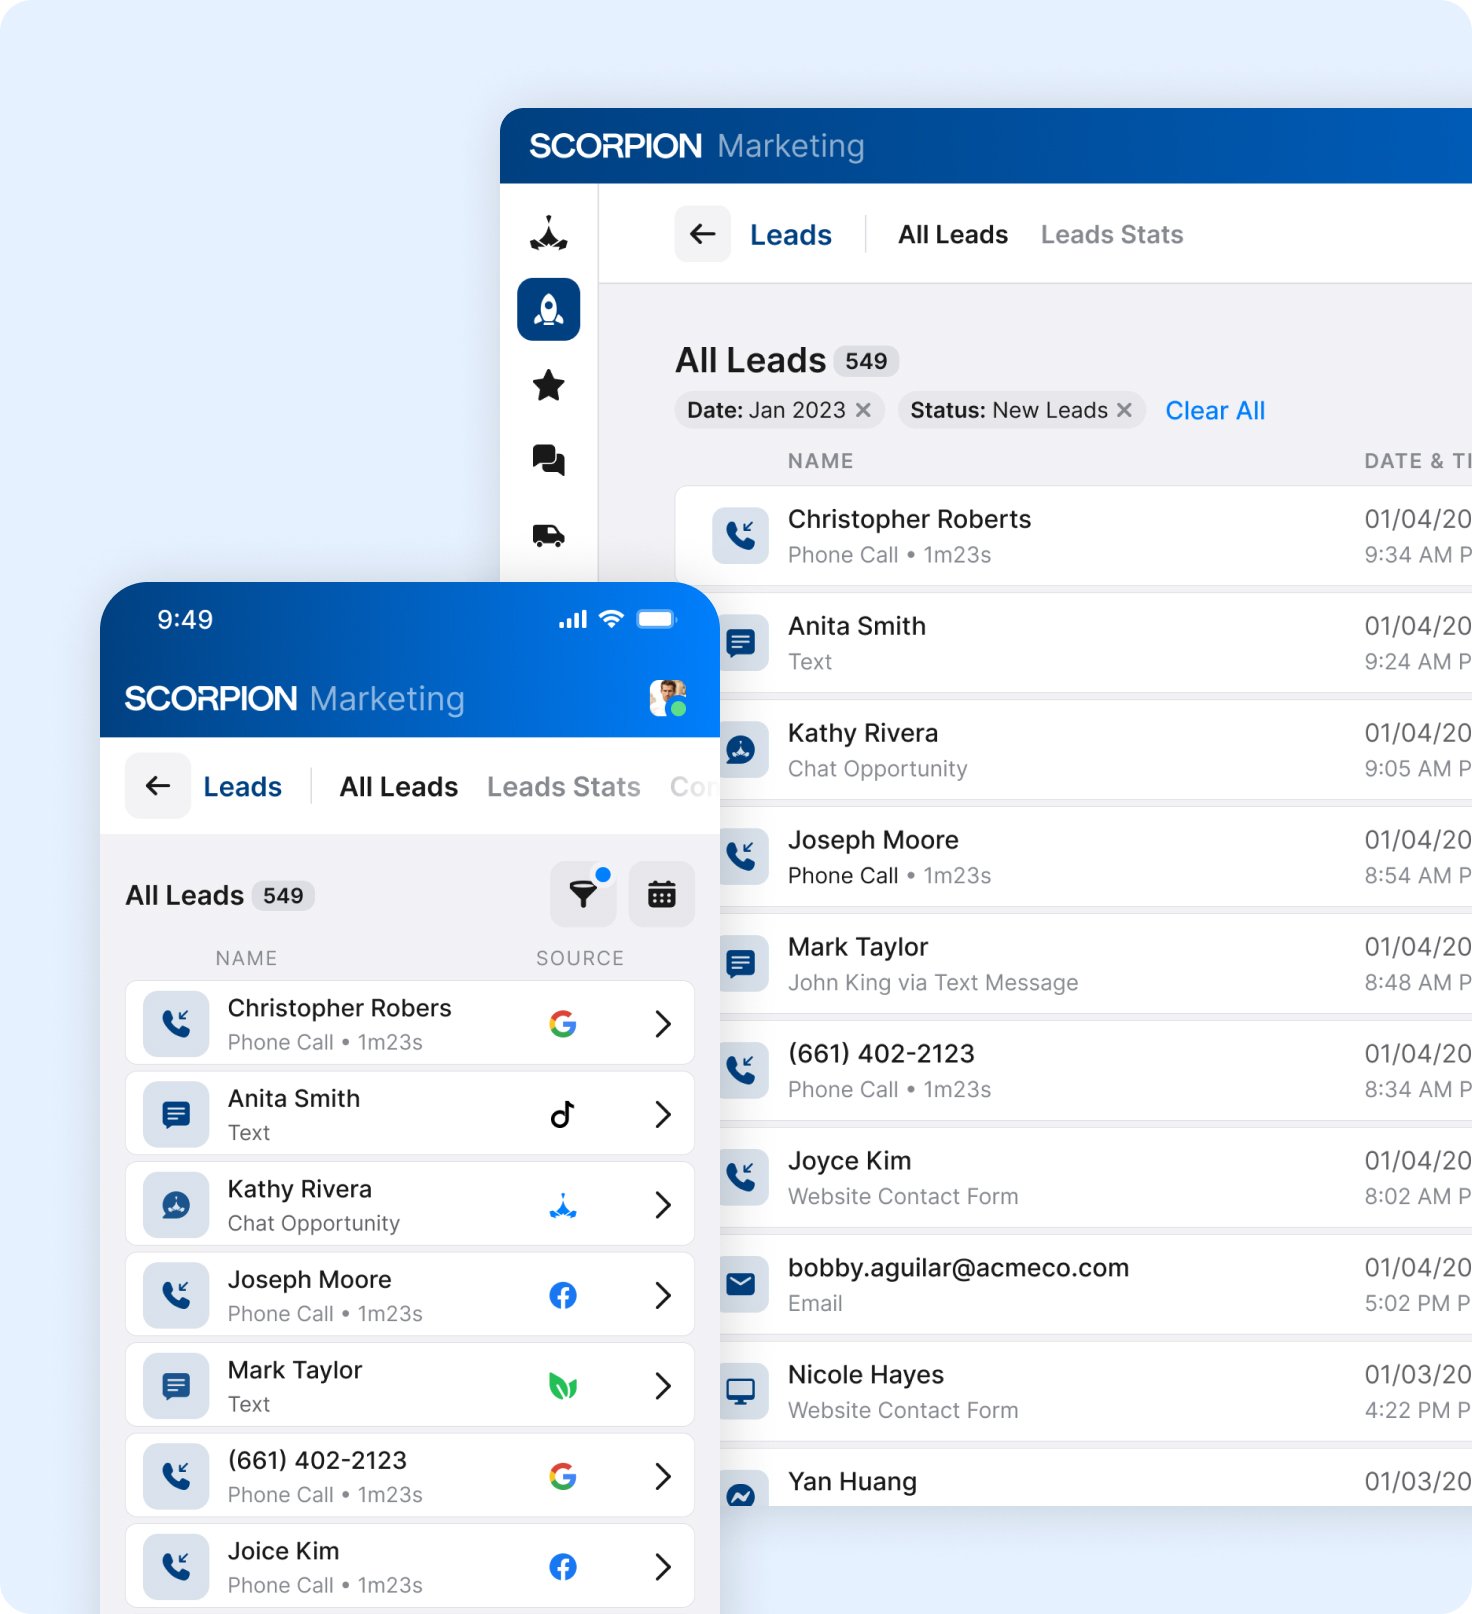Open bobby.aguilar@acmeco.com lead
Image resolution: width=1472 pixels, height=1614 pixels.
point(1096,1285)
